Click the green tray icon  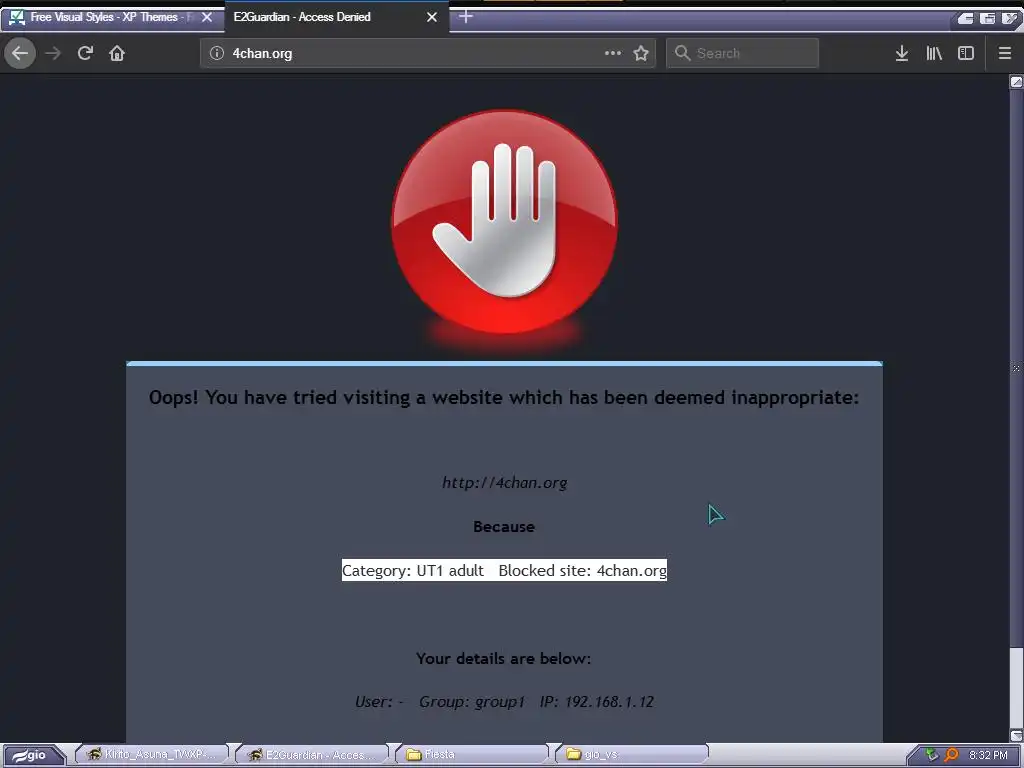932,755
